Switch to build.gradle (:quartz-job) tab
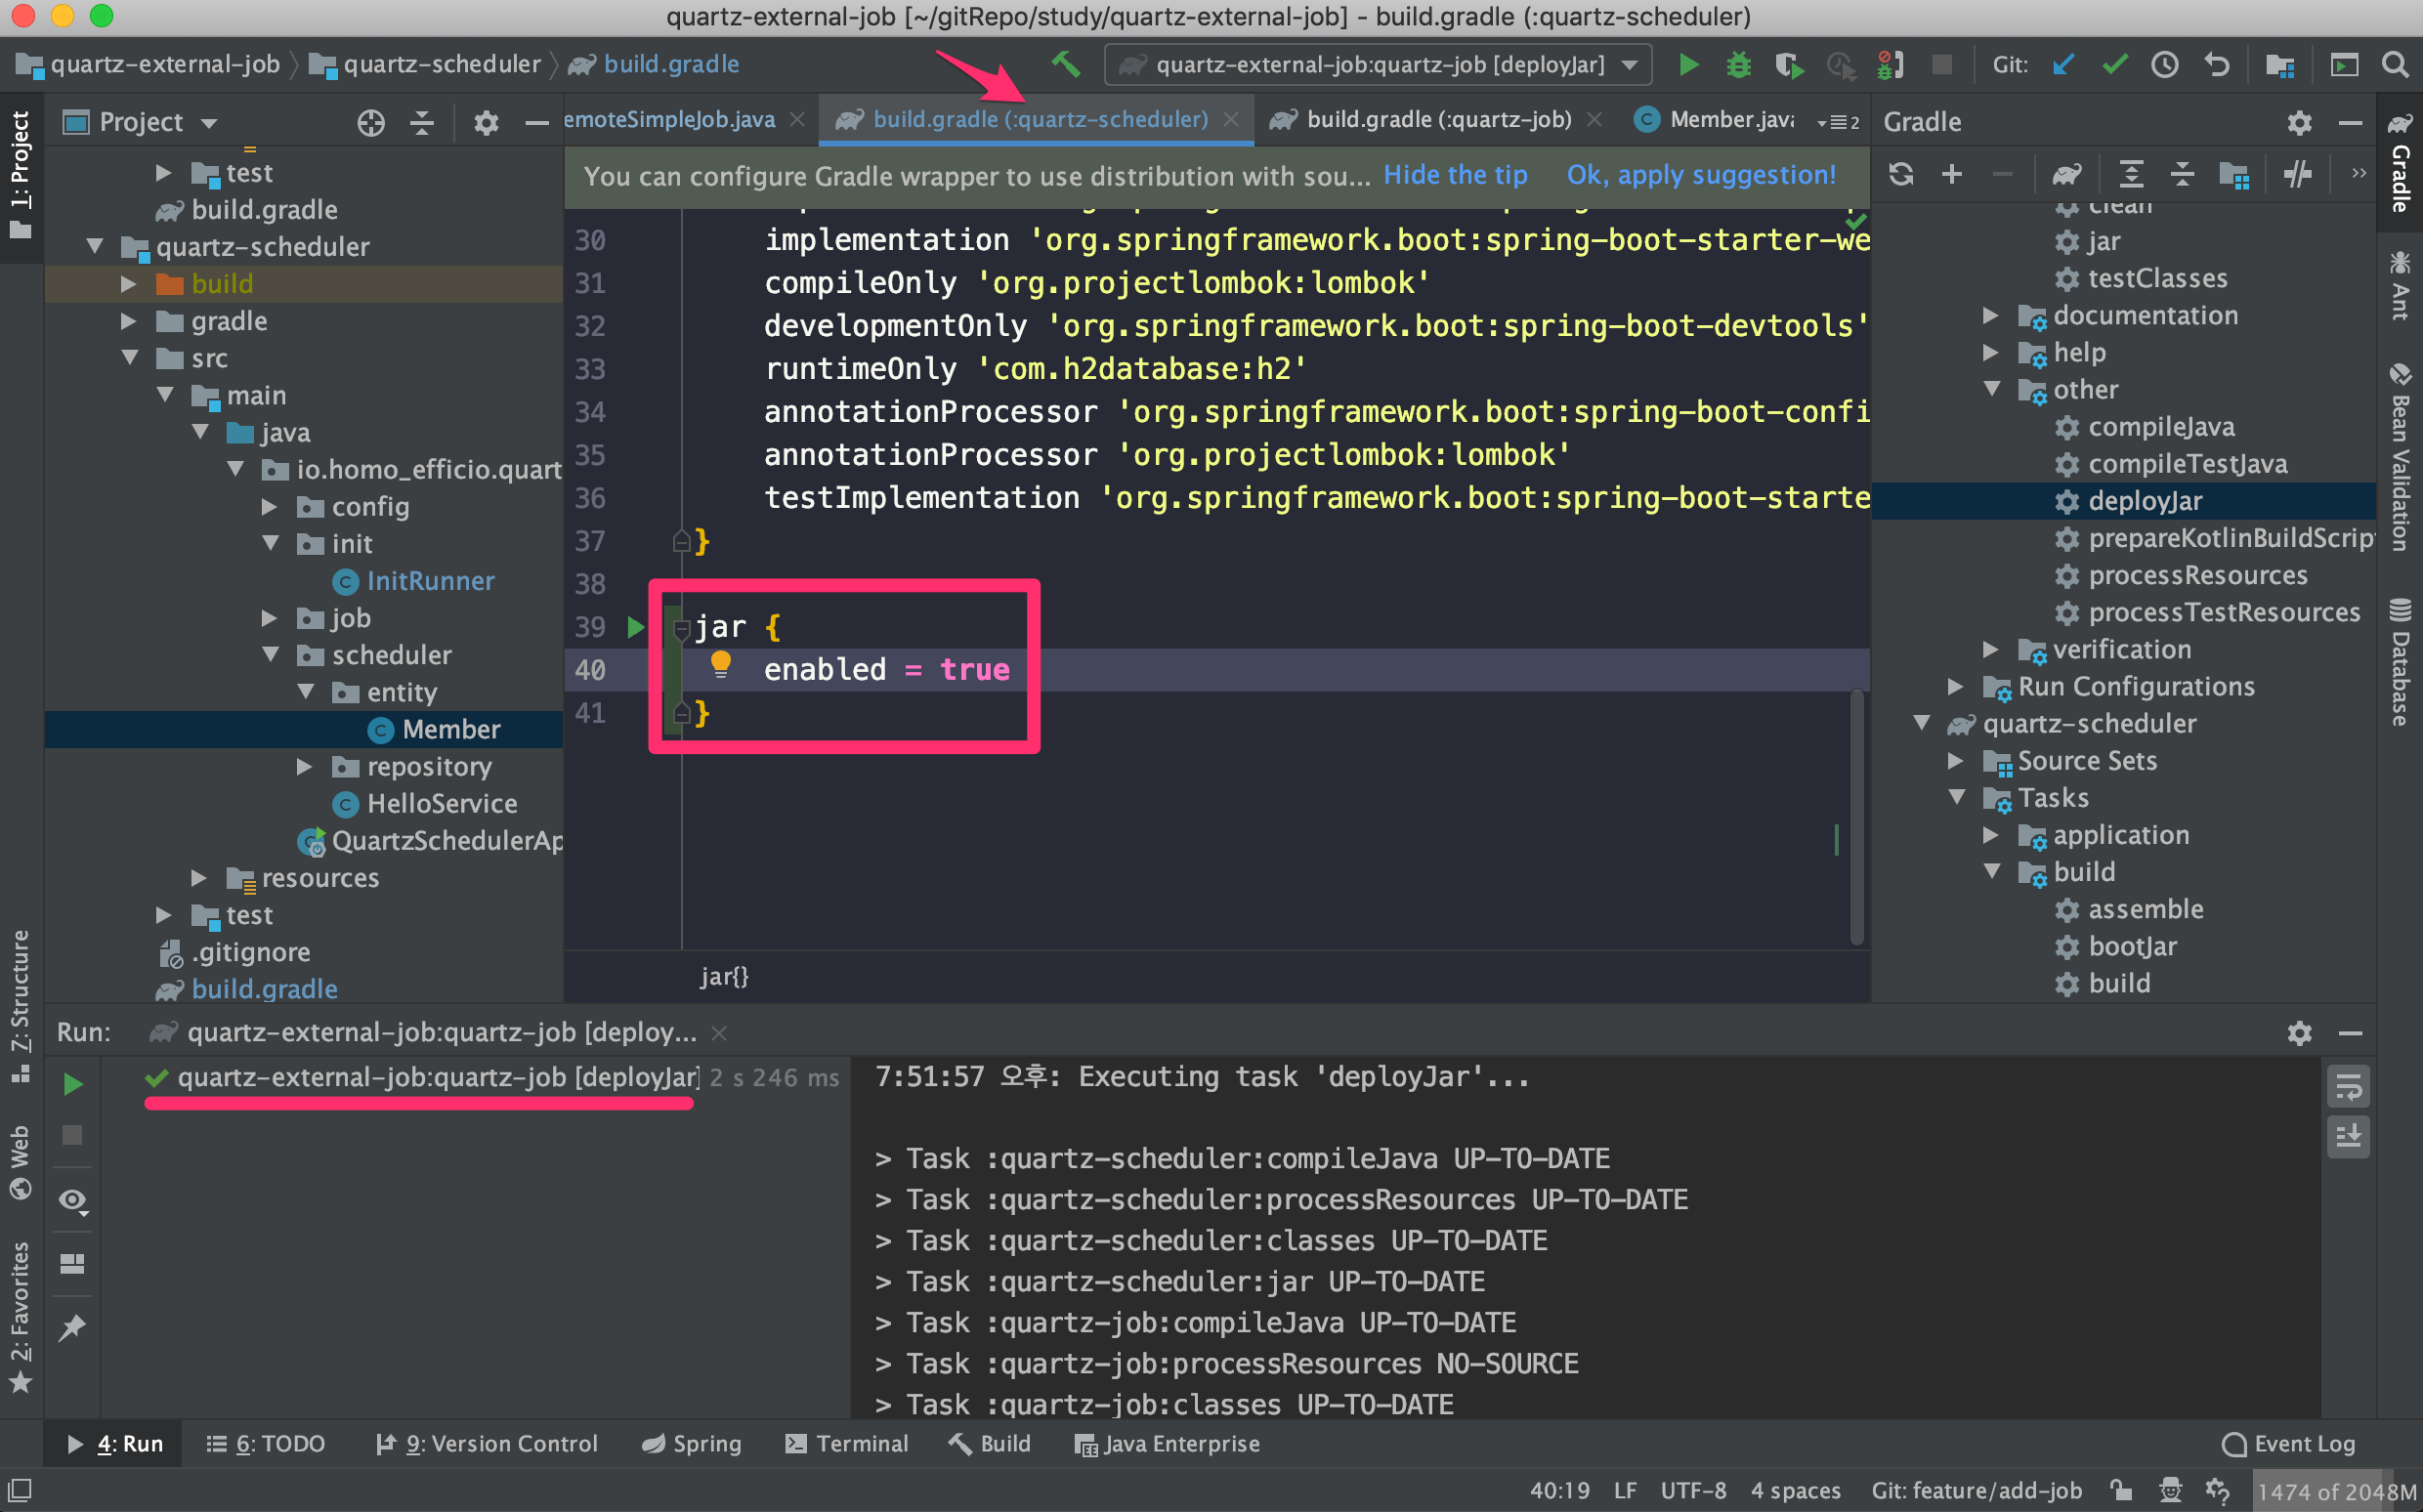The image size is (2423, 1512). coord(1438,120)
